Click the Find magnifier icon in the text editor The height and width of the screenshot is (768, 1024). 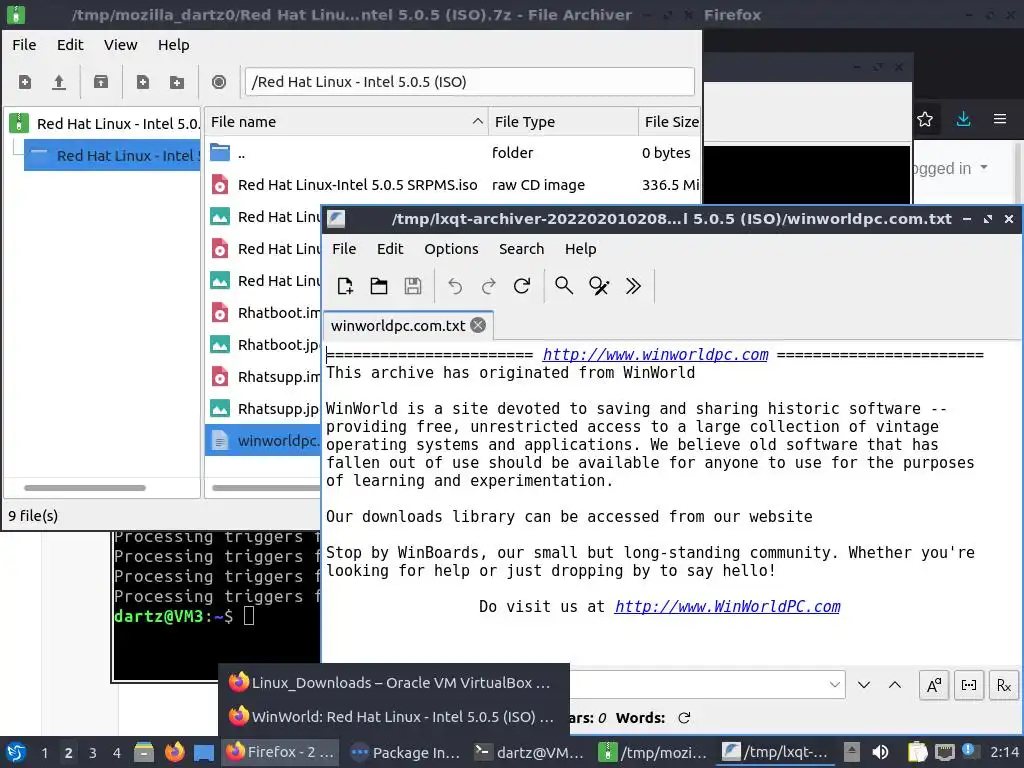click(564, 286)
